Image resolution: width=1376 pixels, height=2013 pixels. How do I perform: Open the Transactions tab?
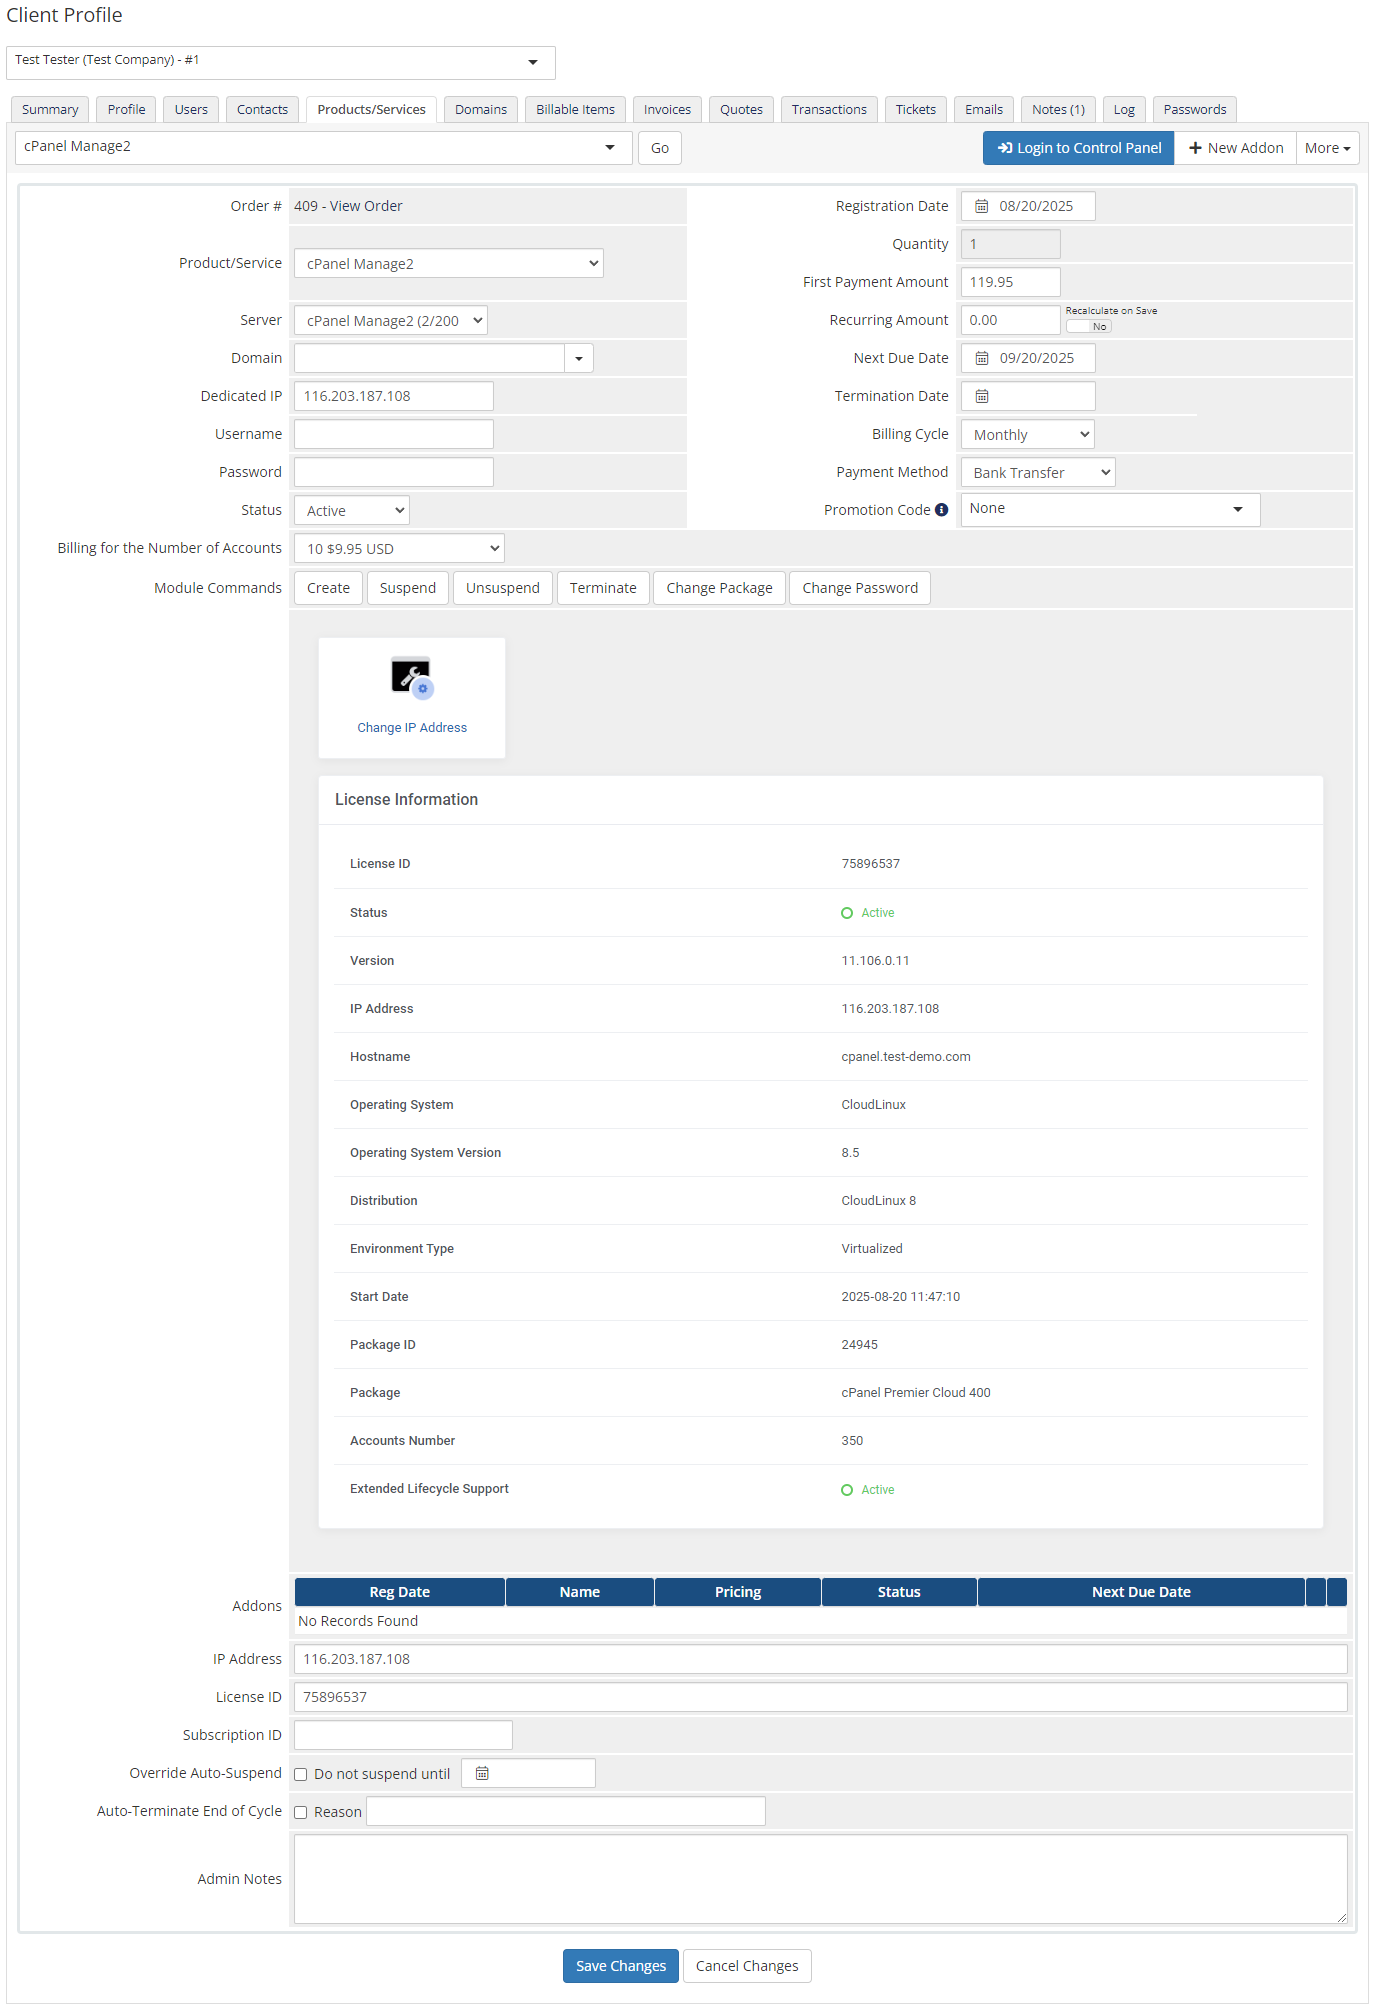point(829,109)
